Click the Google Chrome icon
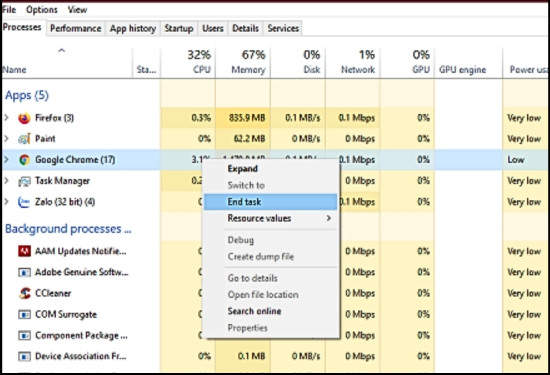This screenshot has width=550, height=375. tap(24, 160)
